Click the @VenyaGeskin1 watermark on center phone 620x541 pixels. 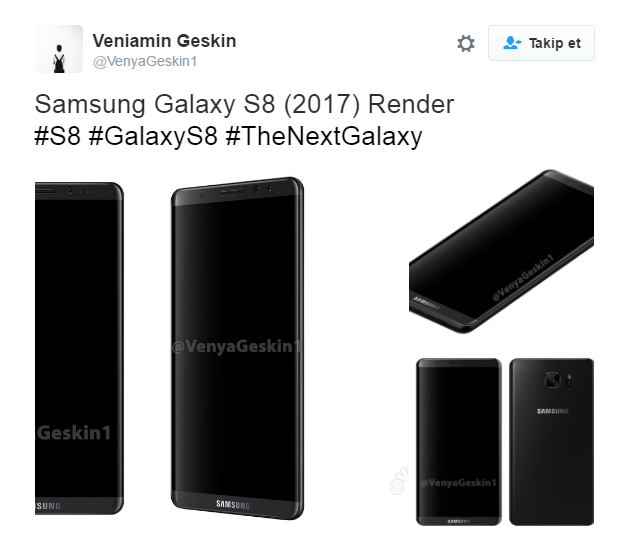point(236,346)
